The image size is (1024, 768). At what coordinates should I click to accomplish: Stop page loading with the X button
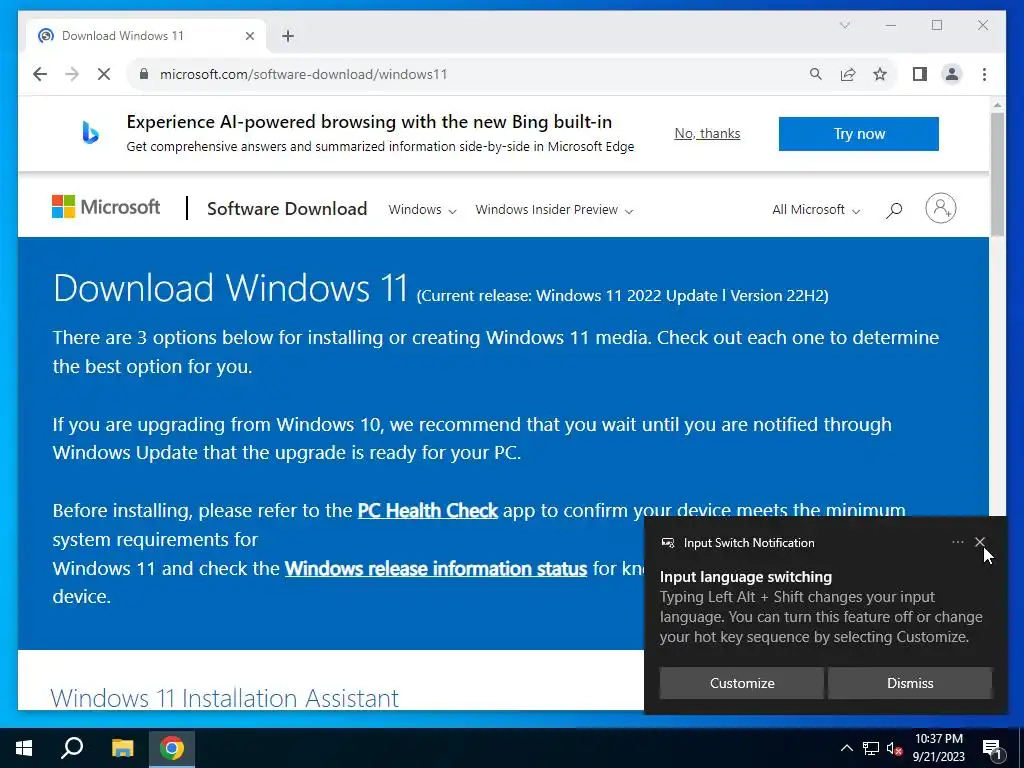click(x=104, y=74)
